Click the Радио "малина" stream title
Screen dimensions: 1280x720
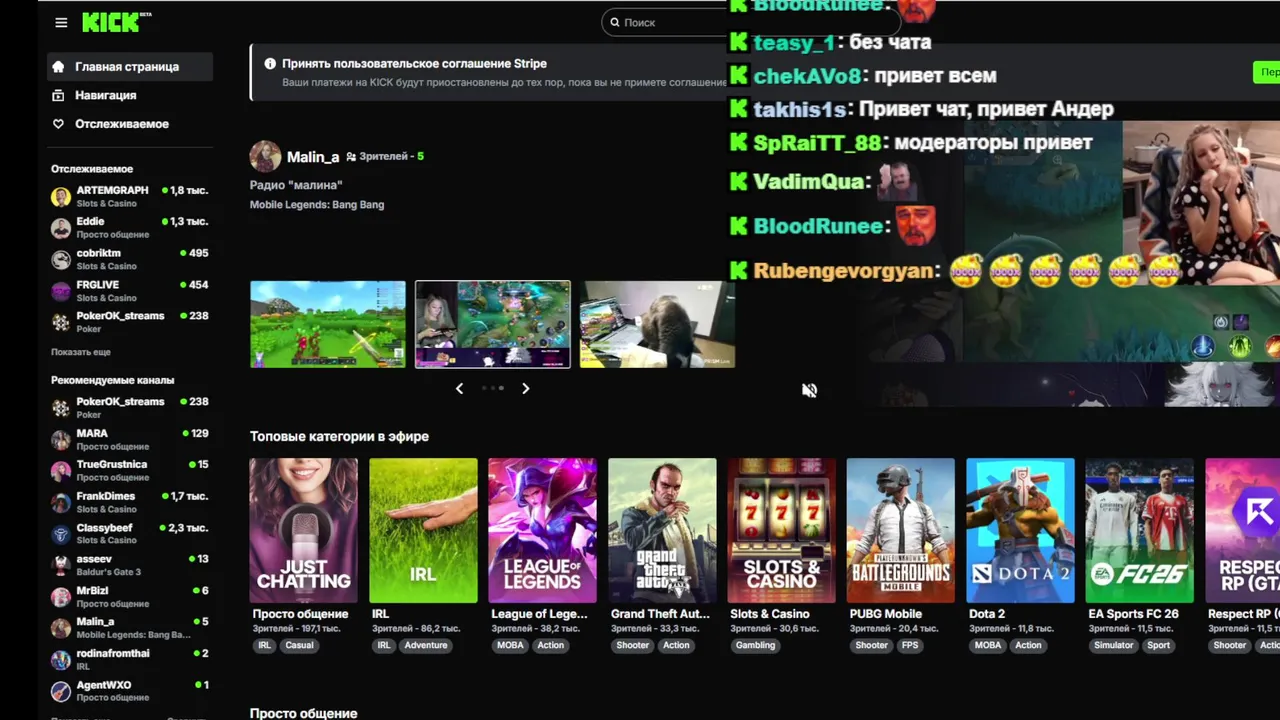(x=296, y=185)
